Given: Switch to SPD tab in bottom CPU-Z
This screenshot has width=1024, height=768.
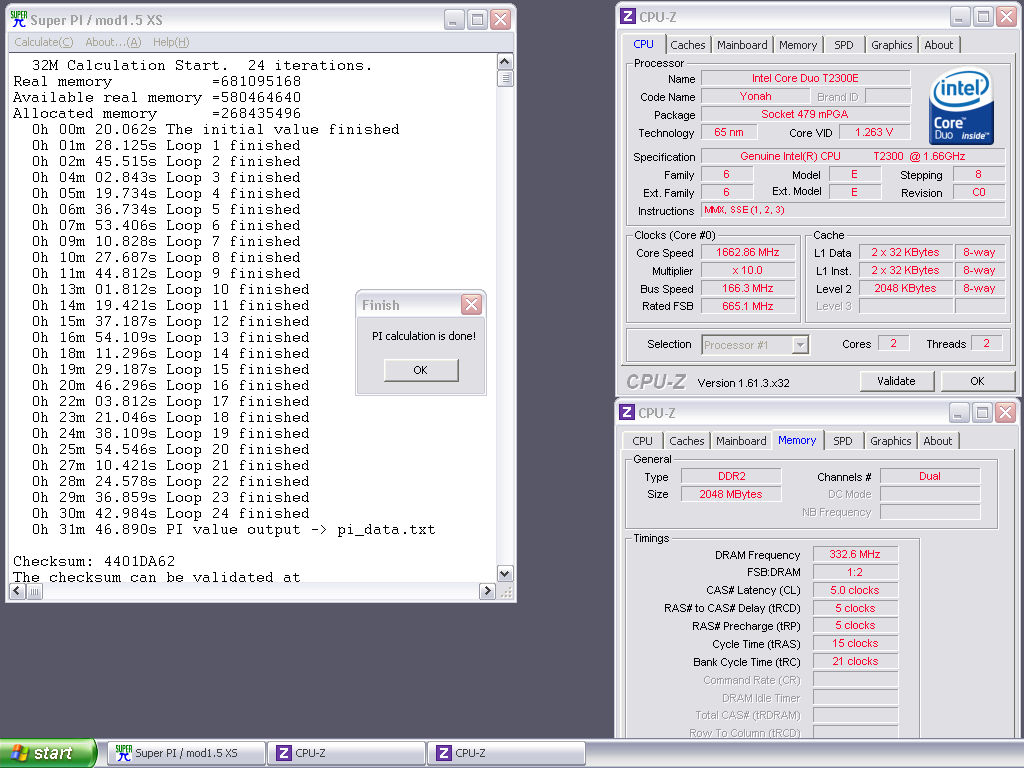Looking at the screenshot, I should click(842, 441).
